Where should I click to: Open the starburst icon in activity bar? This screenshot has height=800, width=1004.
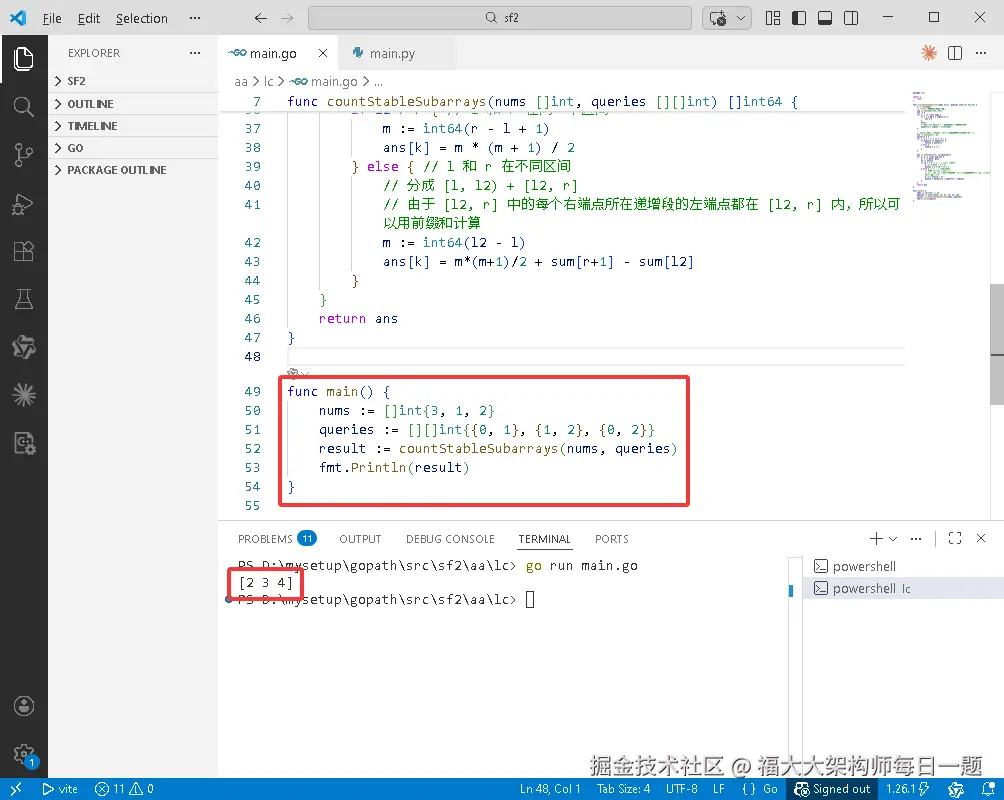tap(24, 395)
